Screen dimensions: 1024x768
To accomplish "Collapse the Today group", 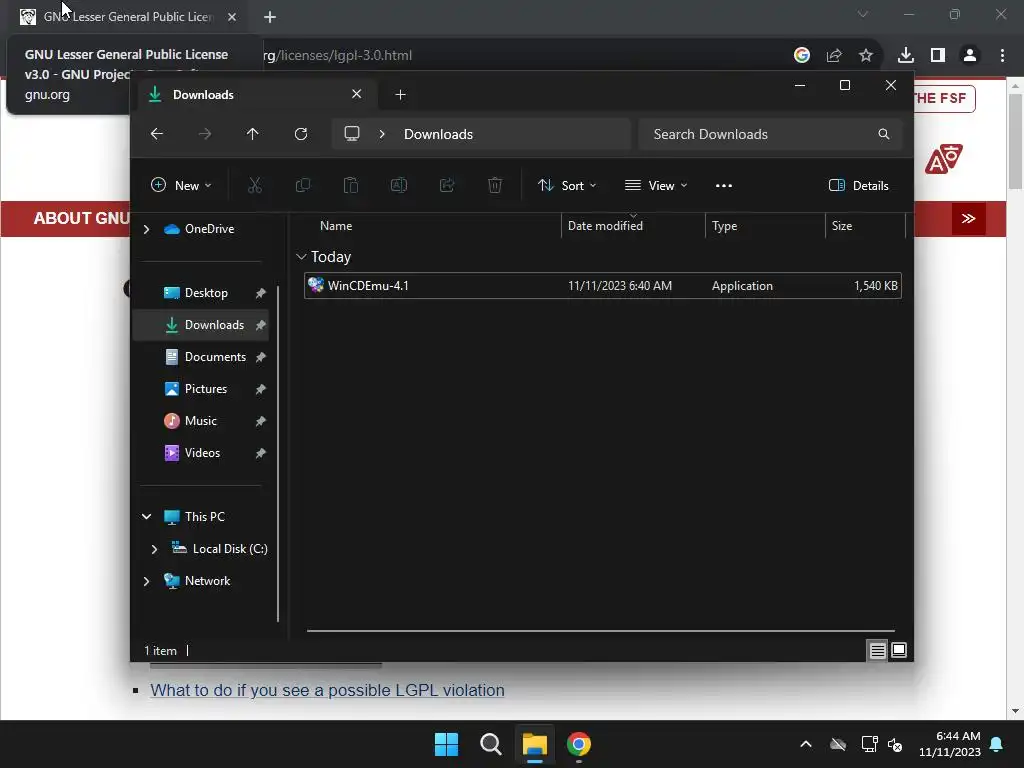I will click(x=301, y=257).
